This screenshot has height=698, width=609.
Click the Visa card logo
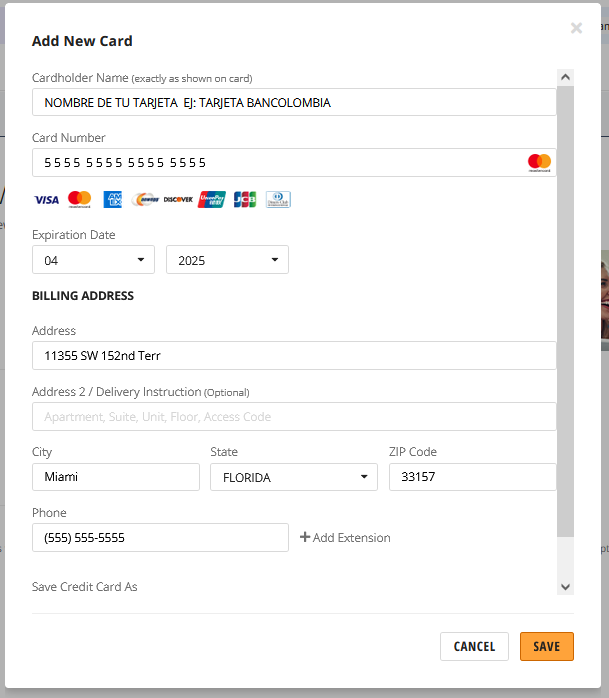(47, 200)
